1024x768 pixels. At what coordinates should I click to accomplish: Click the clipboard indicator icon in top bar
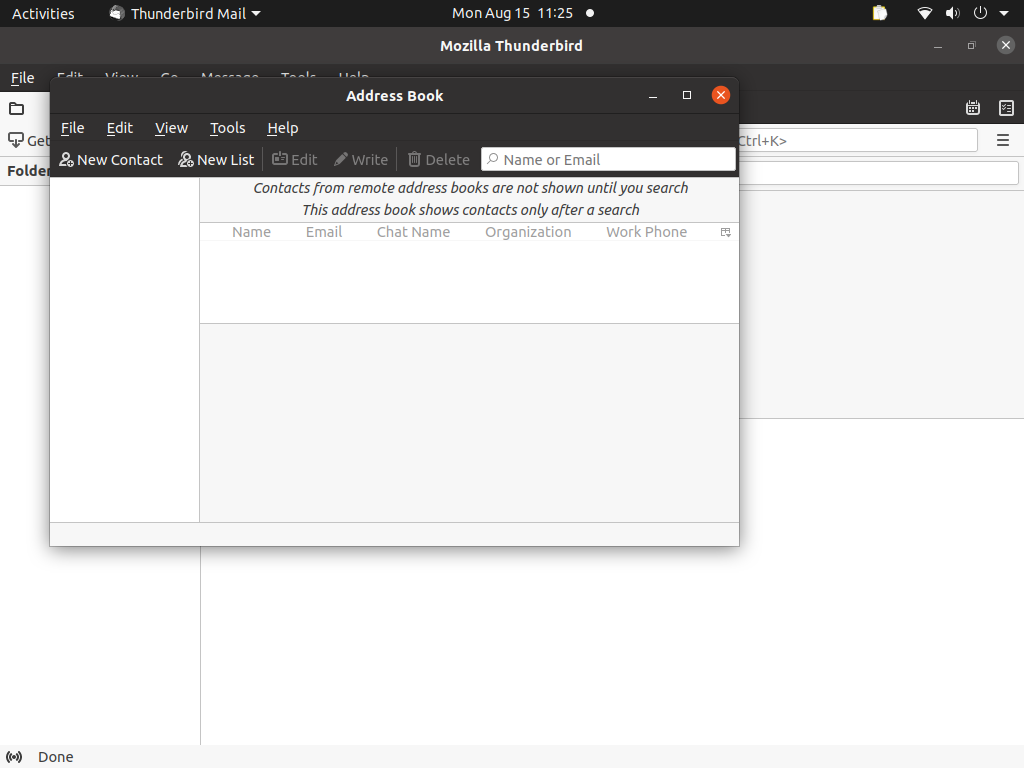pos(880,13)
